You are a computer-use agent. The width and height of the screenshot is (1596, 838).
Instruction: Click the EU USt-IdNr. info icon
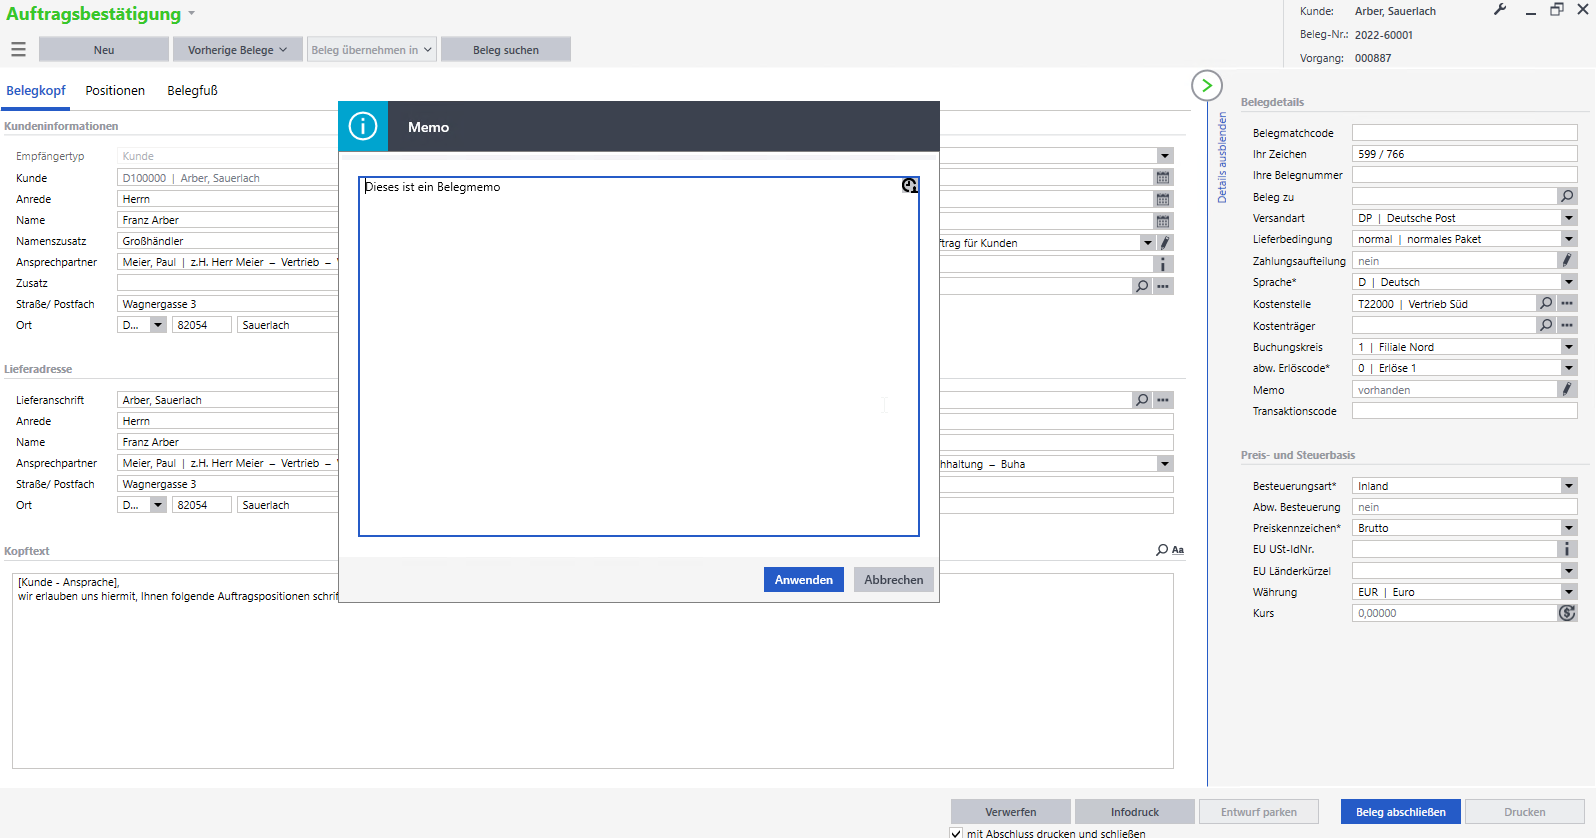coord(1567,549)
